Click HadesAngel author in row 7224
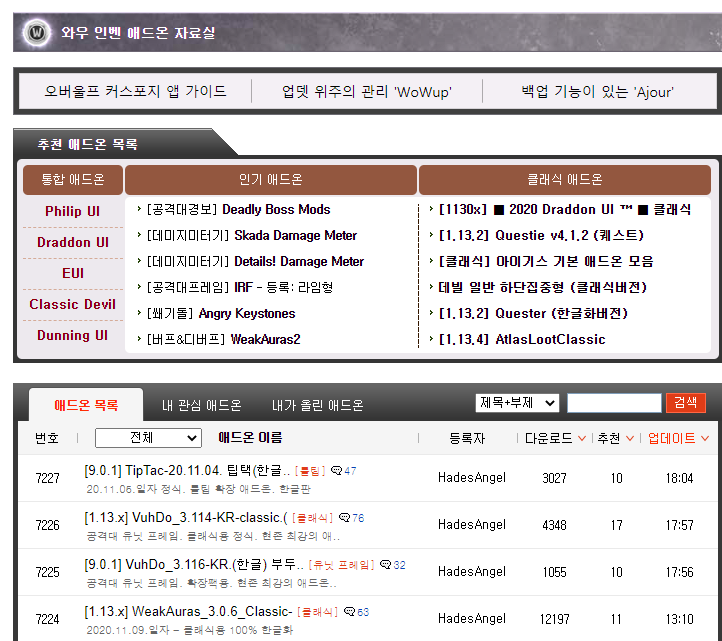 (472, 618)
